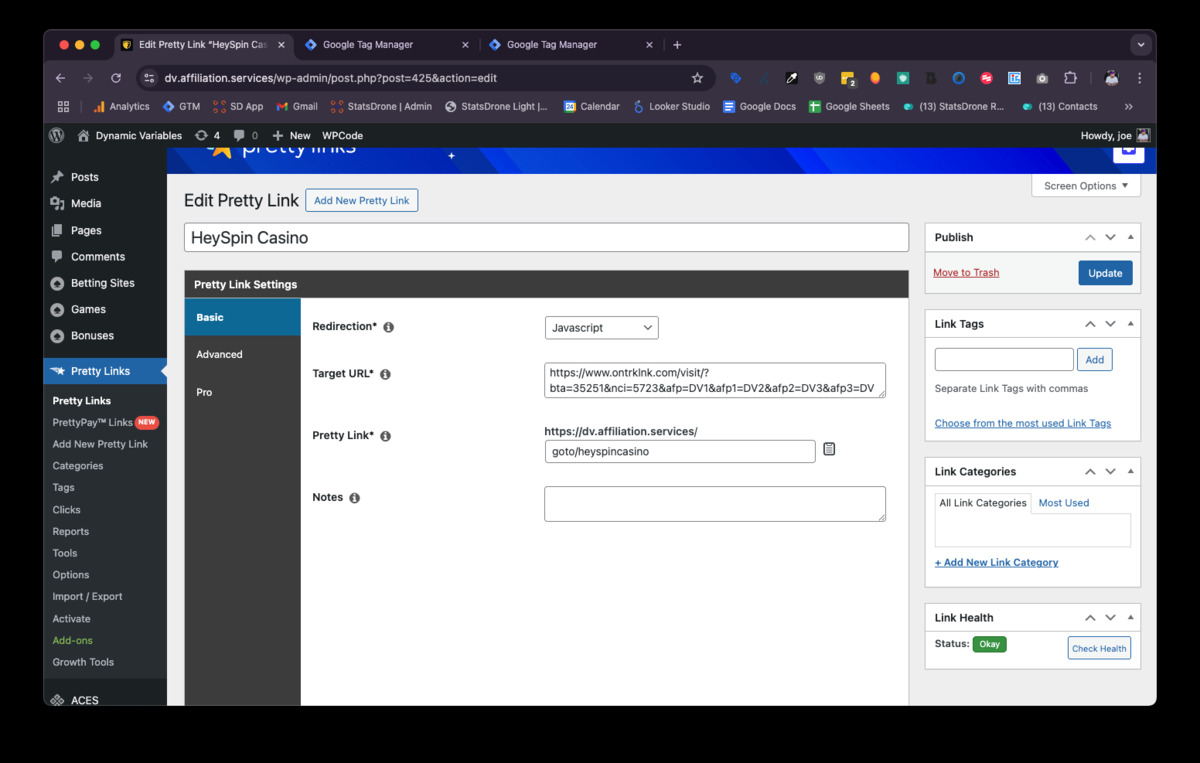This screenshot has height=763, width=1200.
Task: Select the Most Used categories tab
Action: click(x=1064, y=503)
